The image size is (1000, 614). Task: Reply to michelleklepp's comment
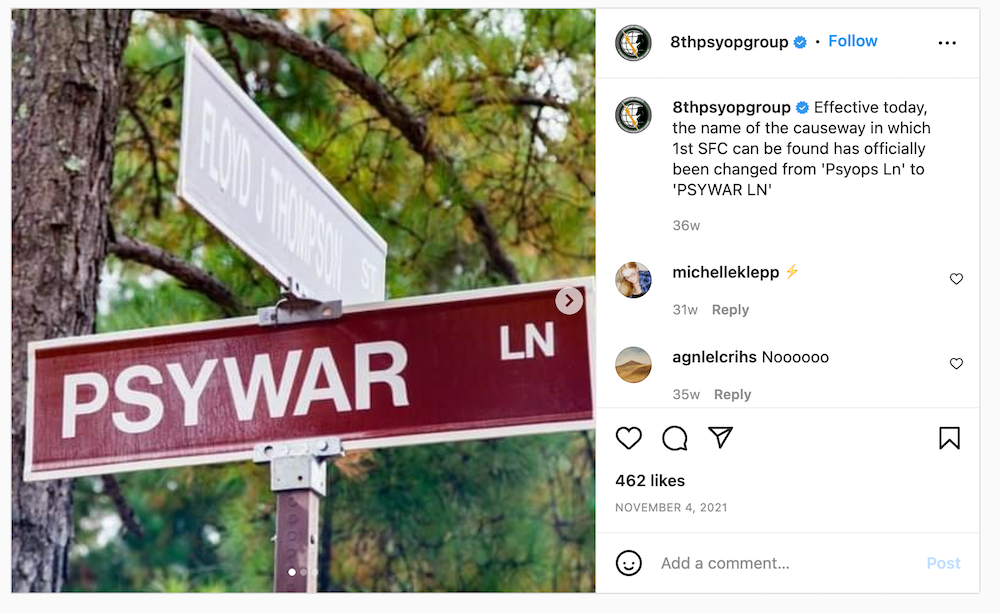(730, 310)
